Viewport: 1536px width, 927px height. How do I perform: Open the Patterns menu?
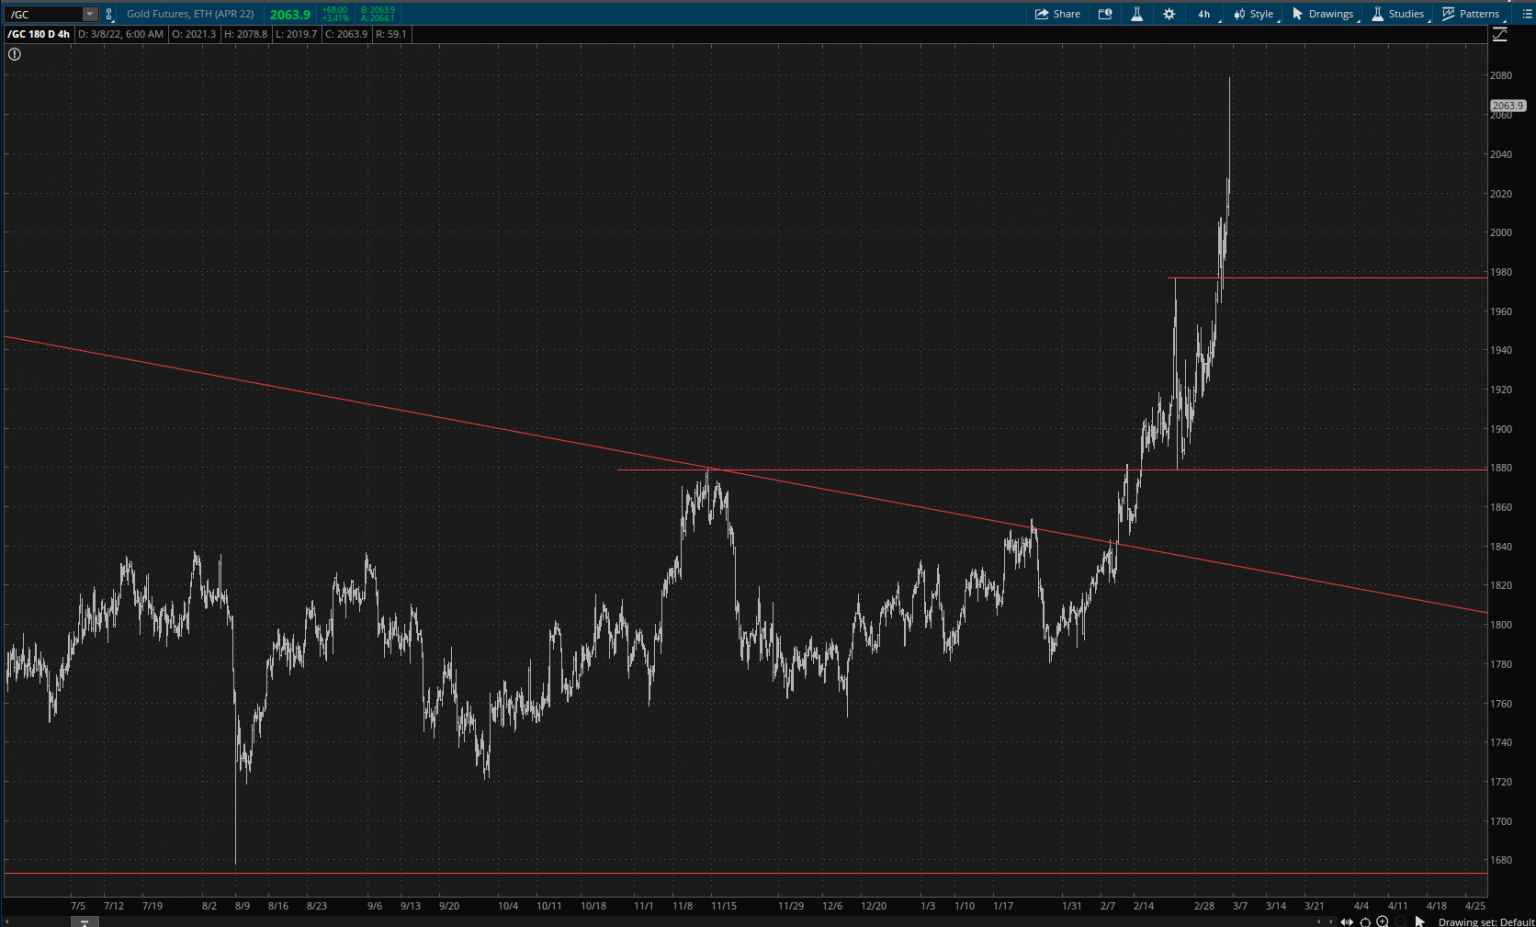point(1471,14)
